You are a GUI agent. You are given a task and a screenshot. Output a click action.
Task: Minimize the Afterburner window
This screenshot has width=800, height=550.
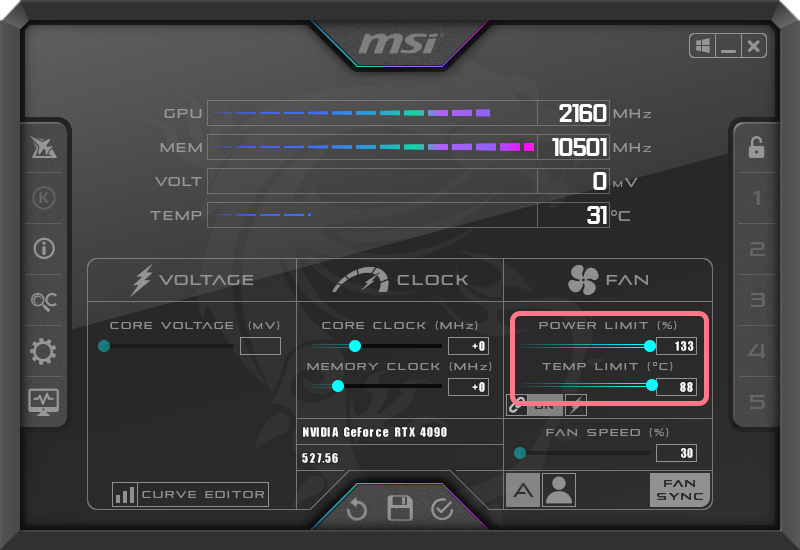[728, 46]
